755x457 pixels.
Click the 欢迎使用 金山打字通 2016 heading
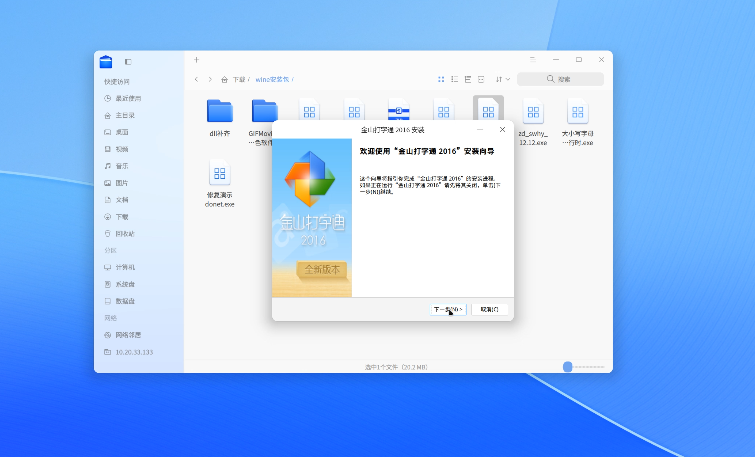(427, 151)
